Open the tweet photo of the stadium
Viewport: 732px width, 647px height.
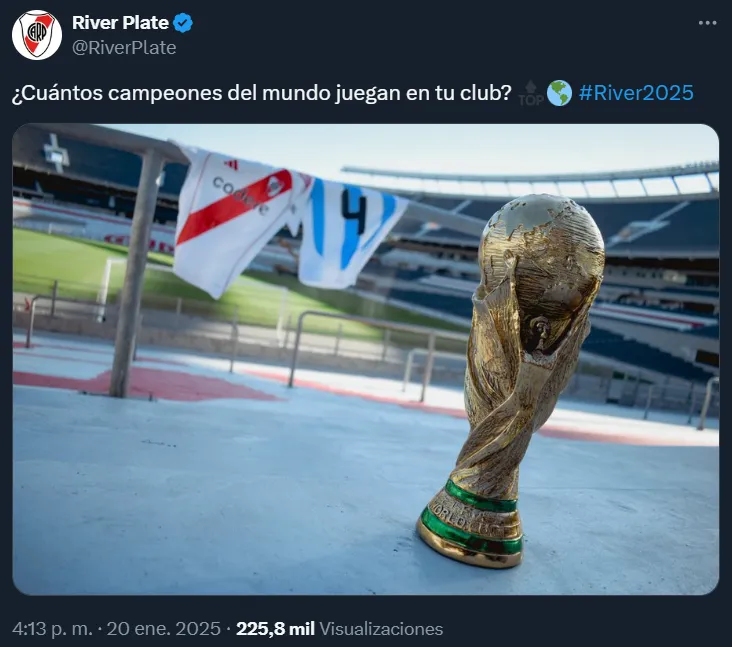click(x=366, y=359)
